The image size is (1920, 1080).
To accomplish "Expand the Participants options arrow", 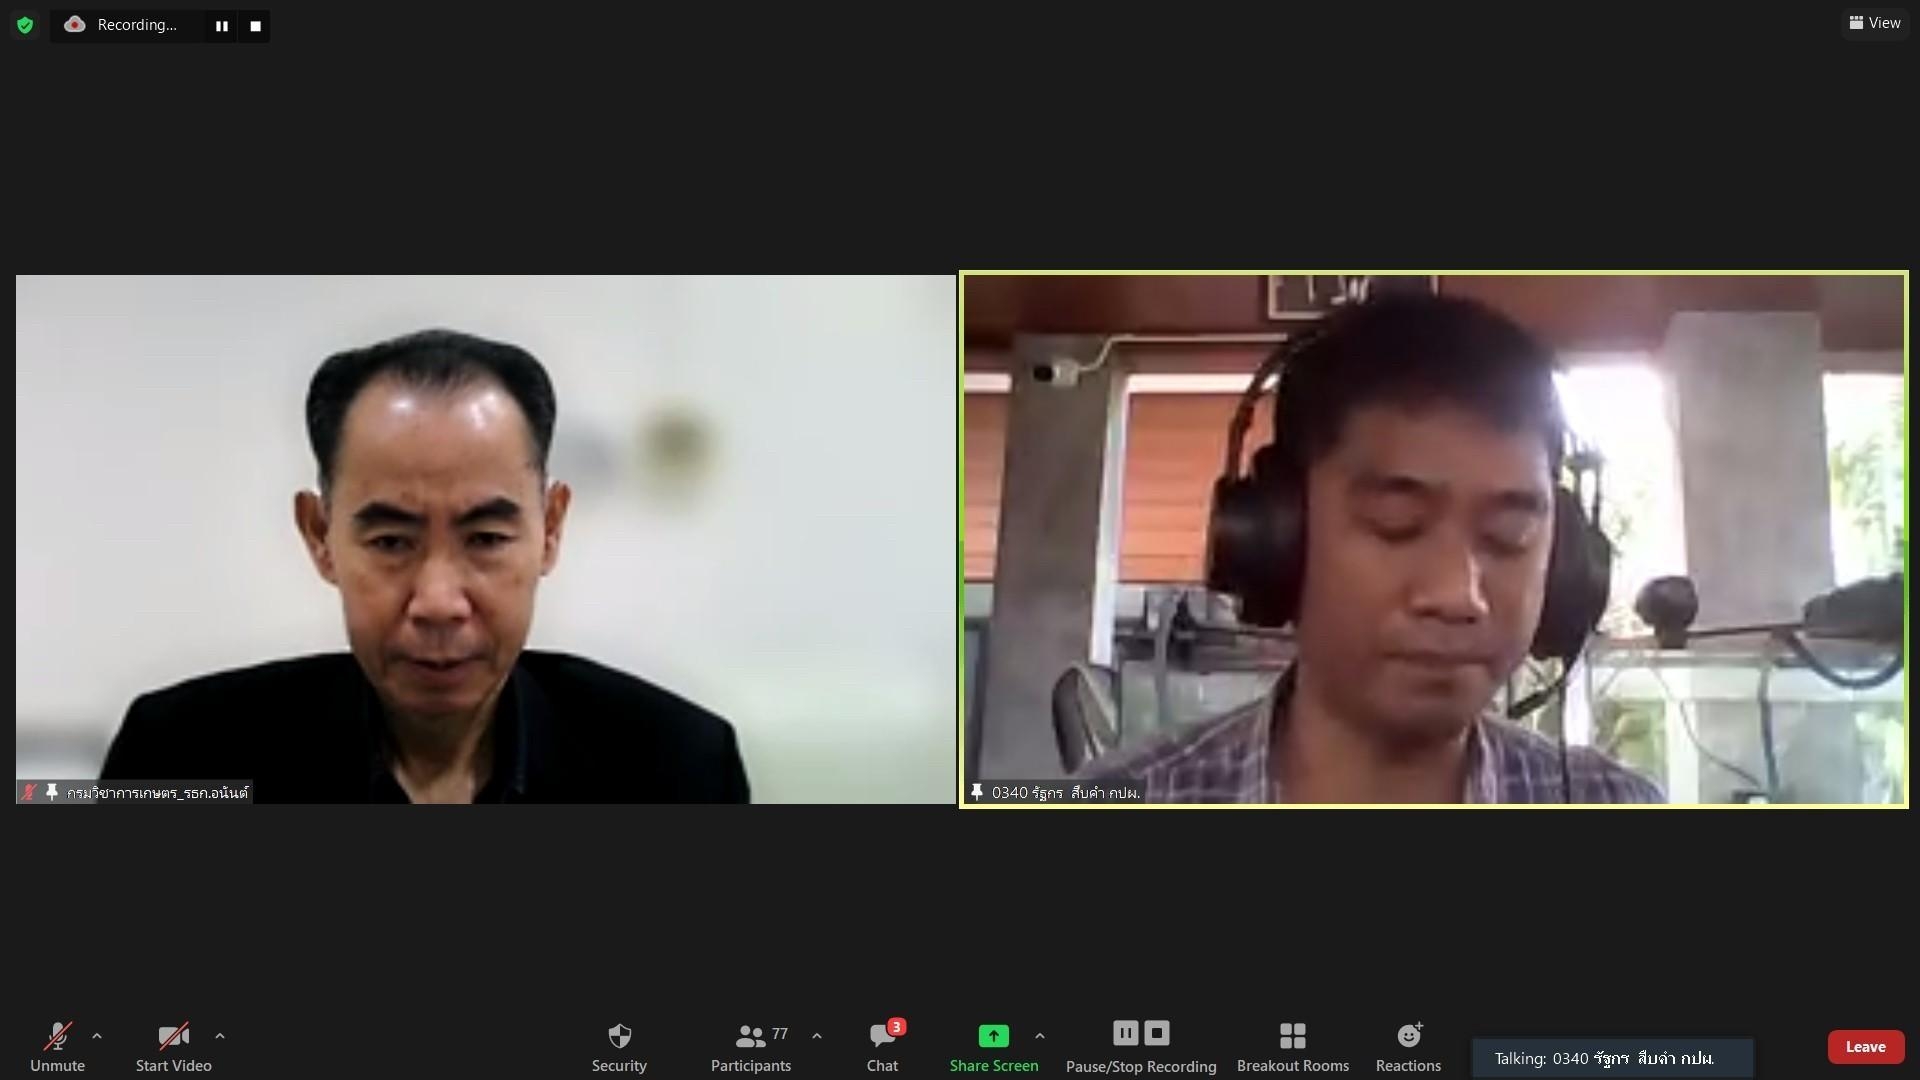I will 817,1036.
